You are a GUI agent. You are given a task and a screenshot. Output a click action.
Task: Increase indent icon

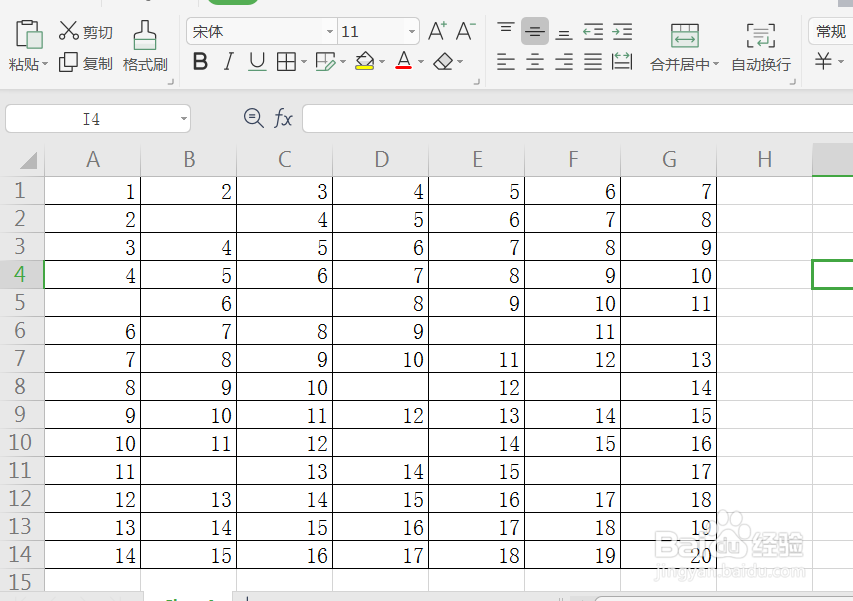(x=622, y=32)
